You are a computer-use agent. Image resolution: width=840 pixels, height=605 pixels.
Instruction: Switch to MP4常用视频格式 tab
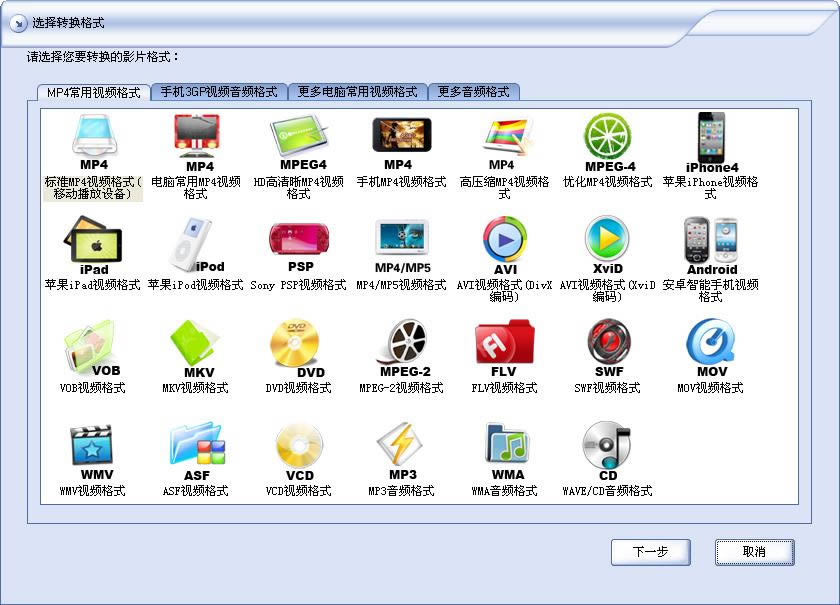click(93, 92)
